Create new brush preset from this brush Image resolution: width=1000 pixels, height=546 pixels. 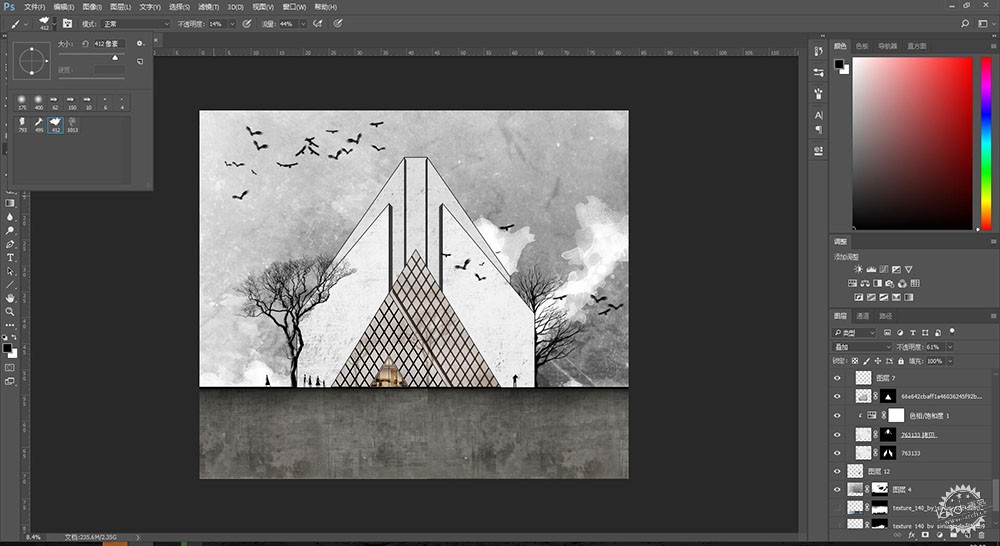(x=140, y=62)
